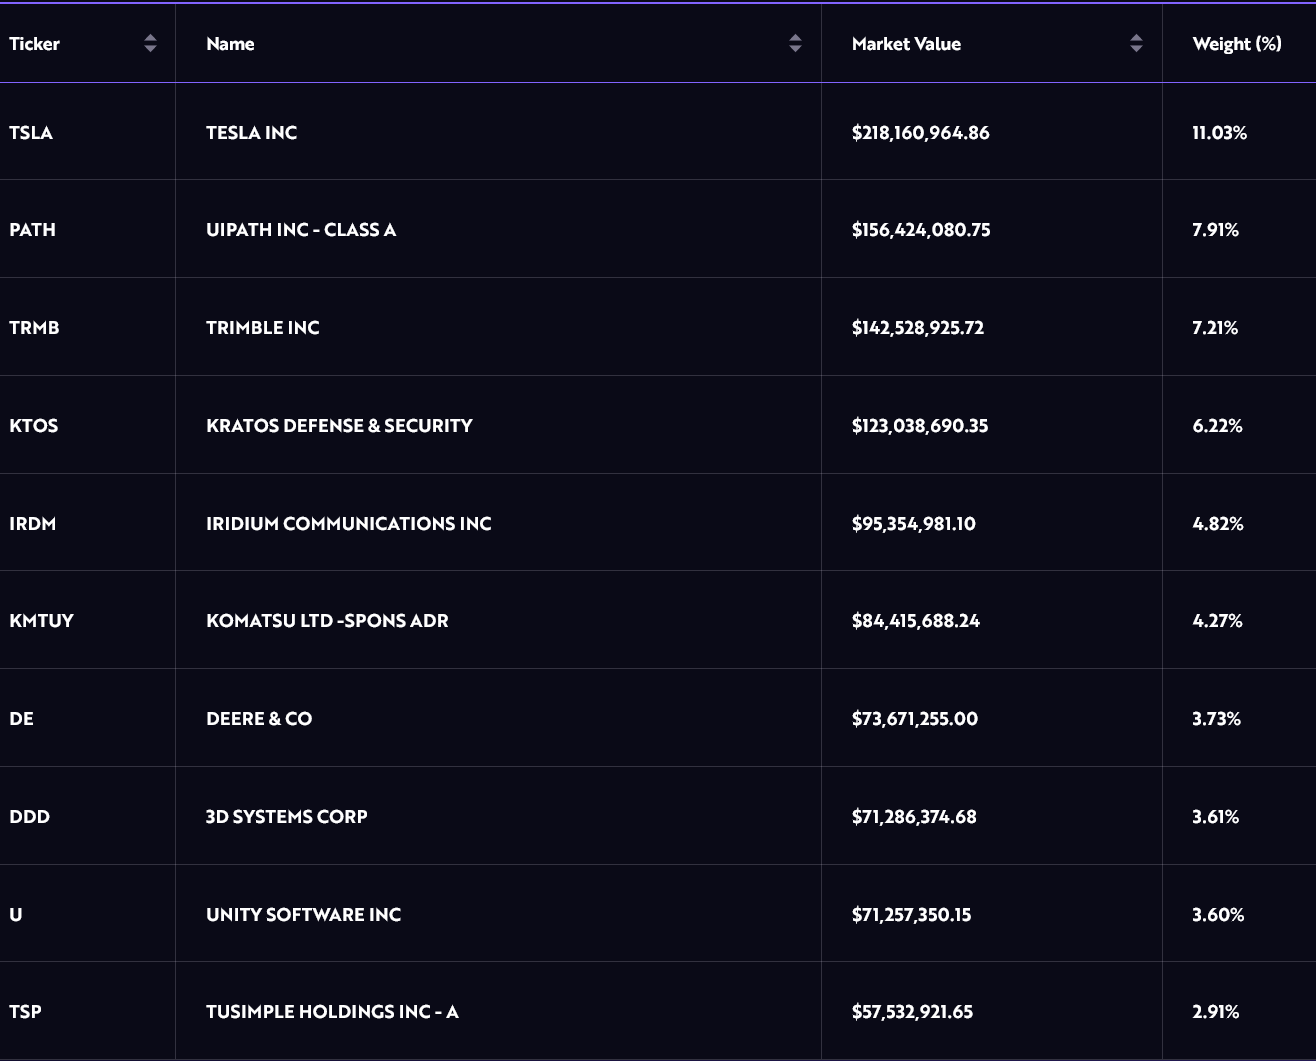Click UNITY SOFTWARE INC name
This screenshot has width=1316, height=1061.
(x=304, y=915)
